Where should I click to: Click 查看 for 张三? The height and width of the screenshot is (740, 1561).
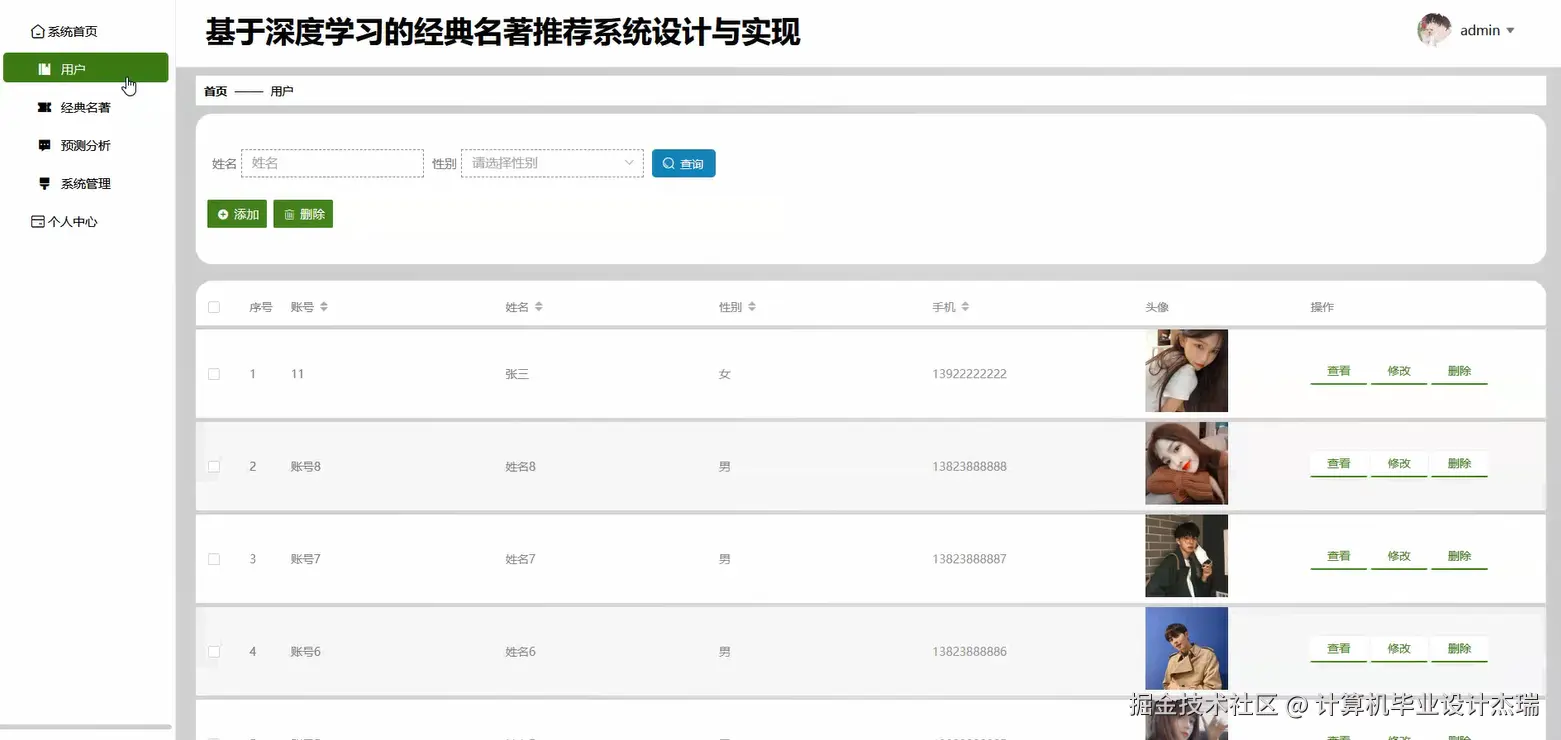1338,371
